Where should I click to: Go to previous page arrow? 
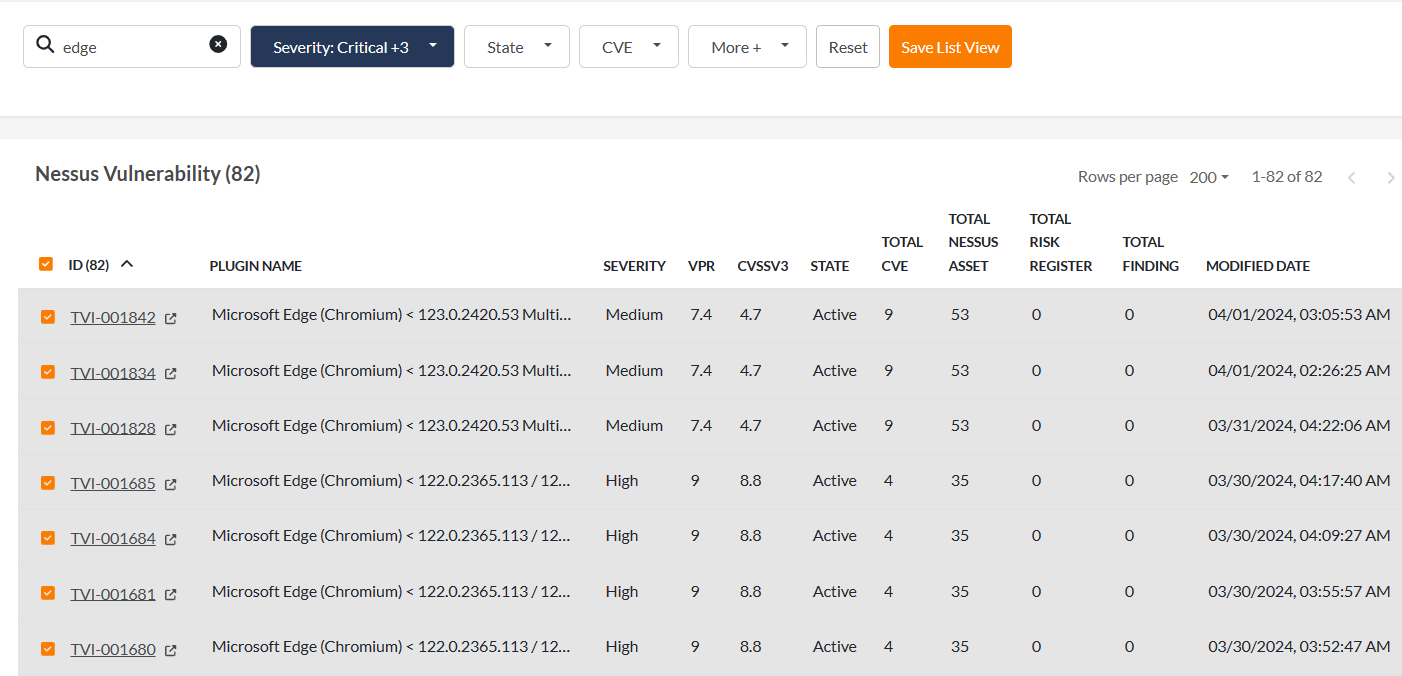[1351, 178]
